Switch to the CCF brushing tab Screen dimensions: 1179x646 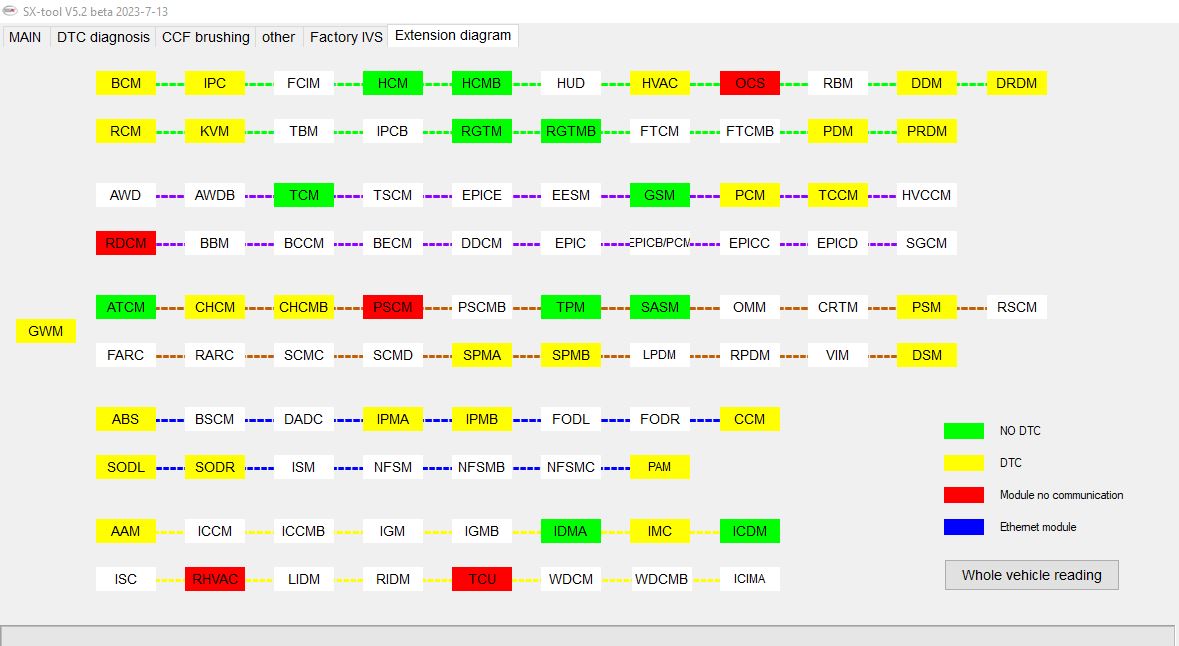click(205, 37)
